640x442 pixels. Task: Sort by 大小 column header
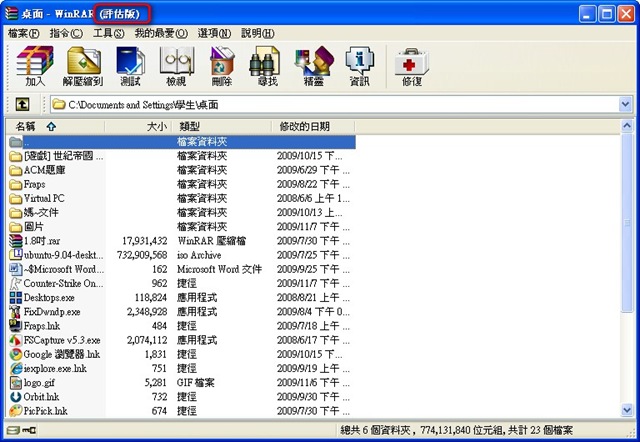click(138, 127)
